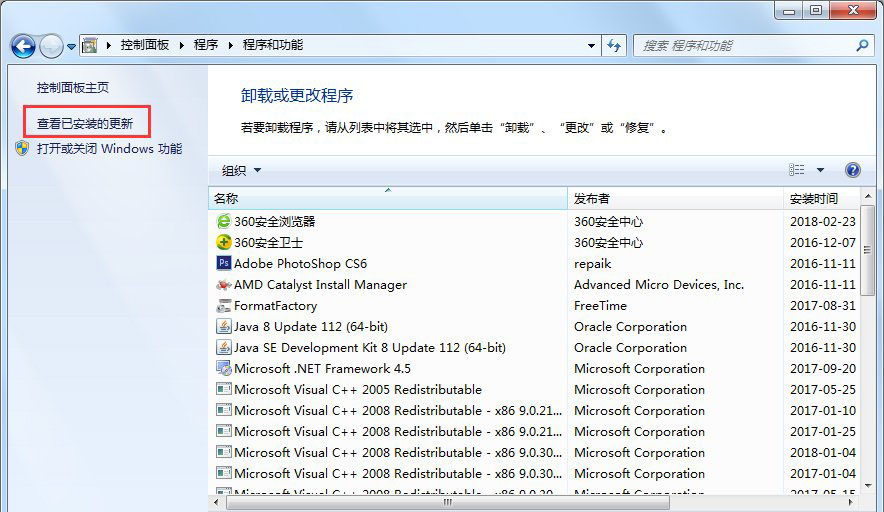Expand the arrow after 程序 breadcrumb

point(231,45)
